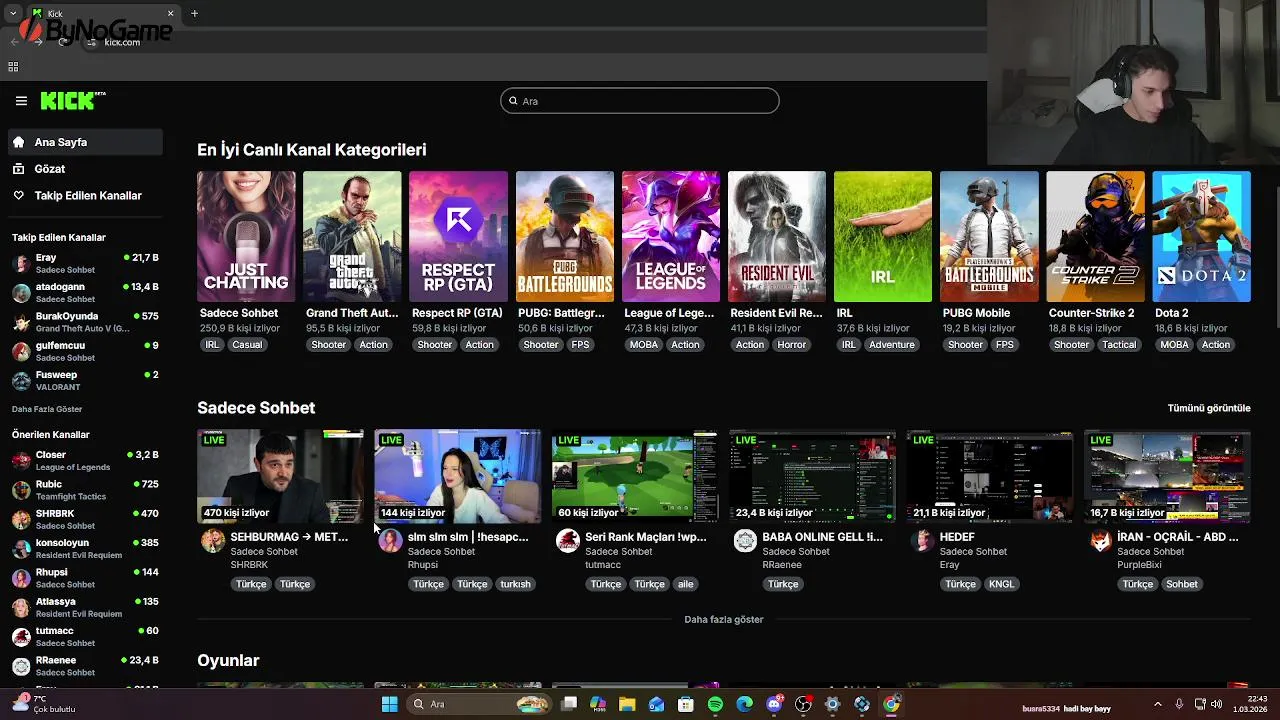1280x720 pixels.
Task: Click the turkish tag under Rhupsi stream
Action: tap(516, 584)
